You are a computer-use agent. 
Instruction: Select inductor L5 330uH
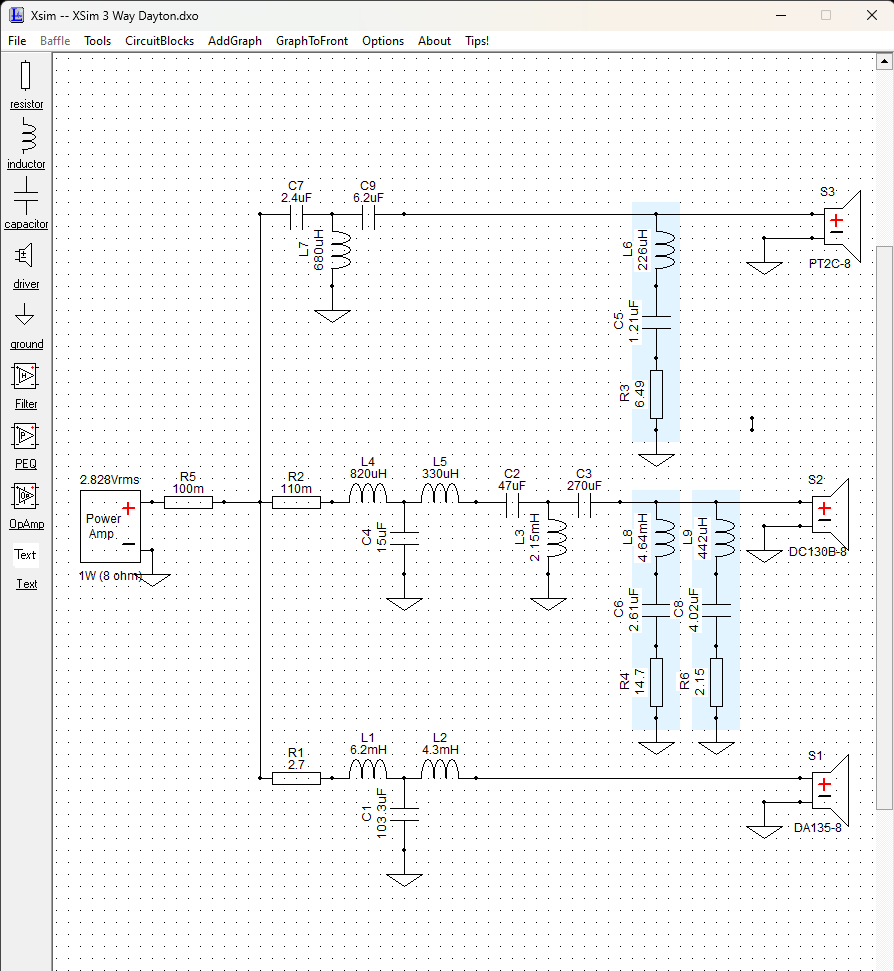click(440, 494)
